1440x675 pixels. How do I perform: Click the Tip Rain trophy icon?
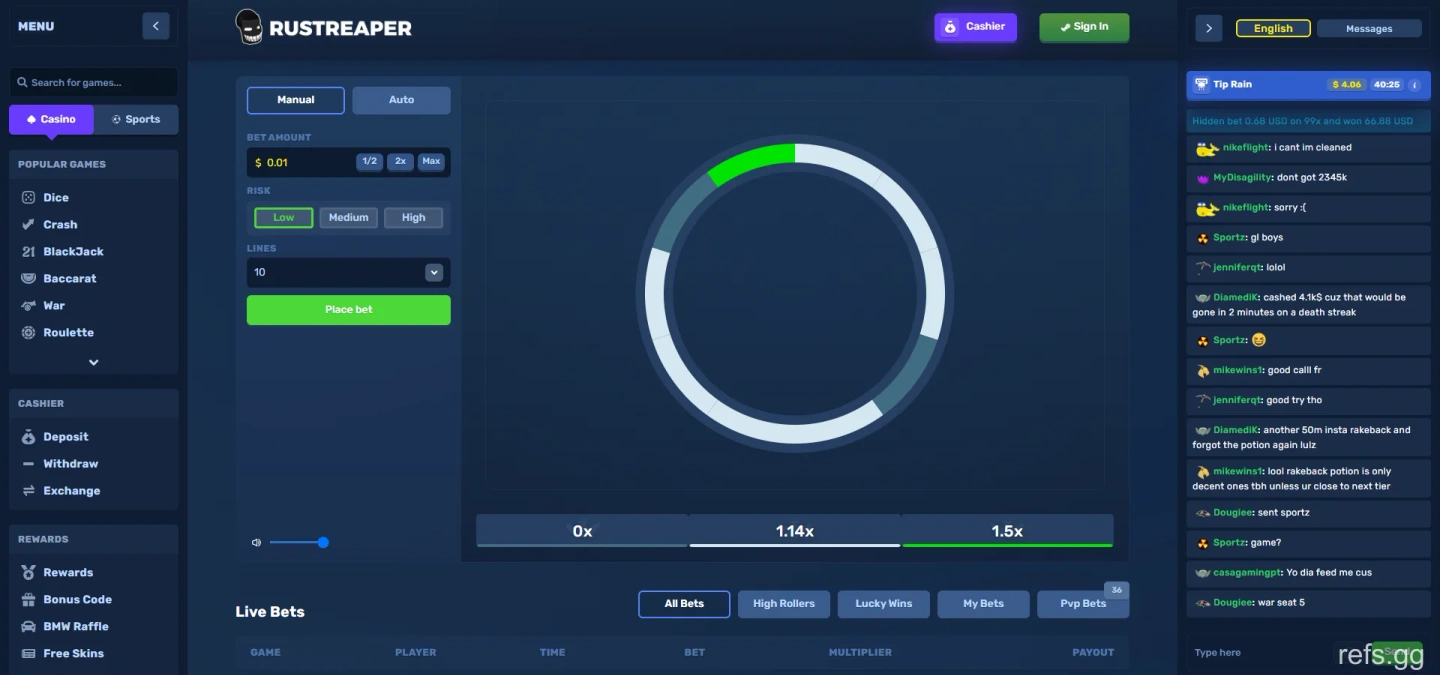click(x=1201, y=85)
